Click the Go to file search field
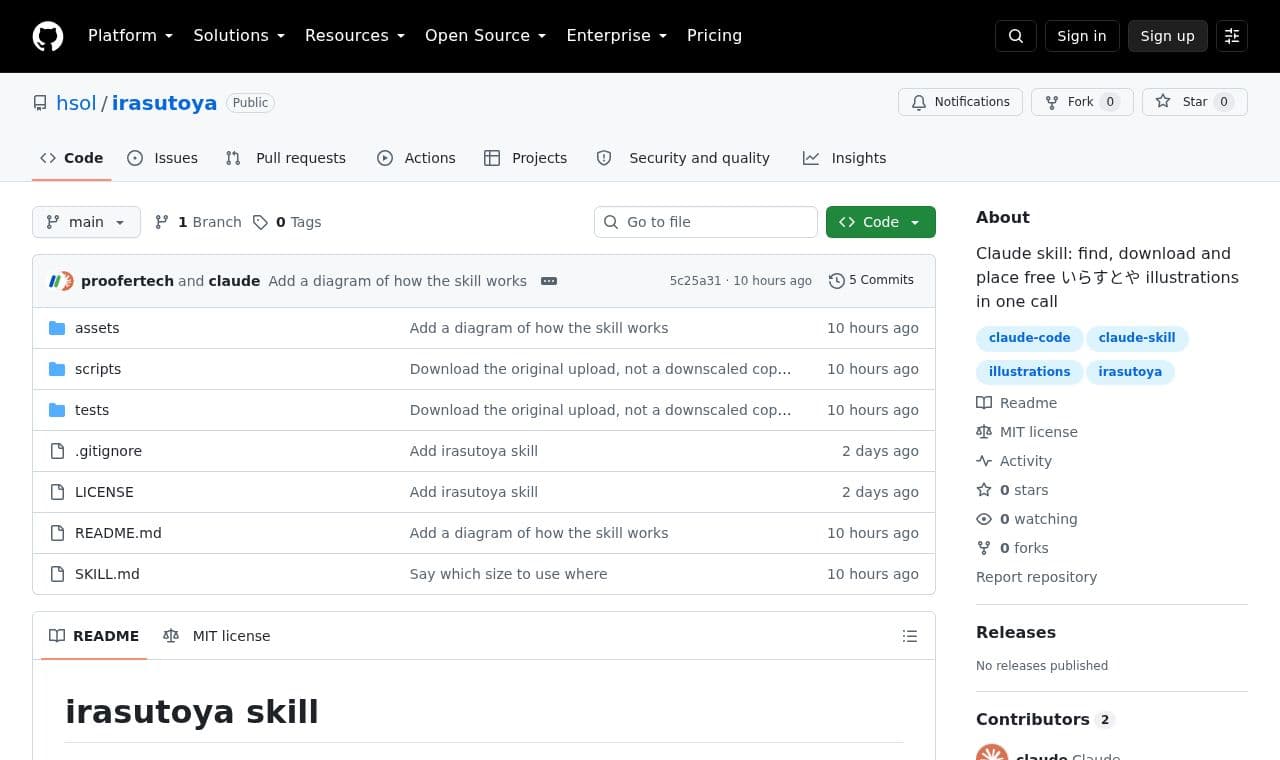1280x760 pixels. (x=706, y=222)
